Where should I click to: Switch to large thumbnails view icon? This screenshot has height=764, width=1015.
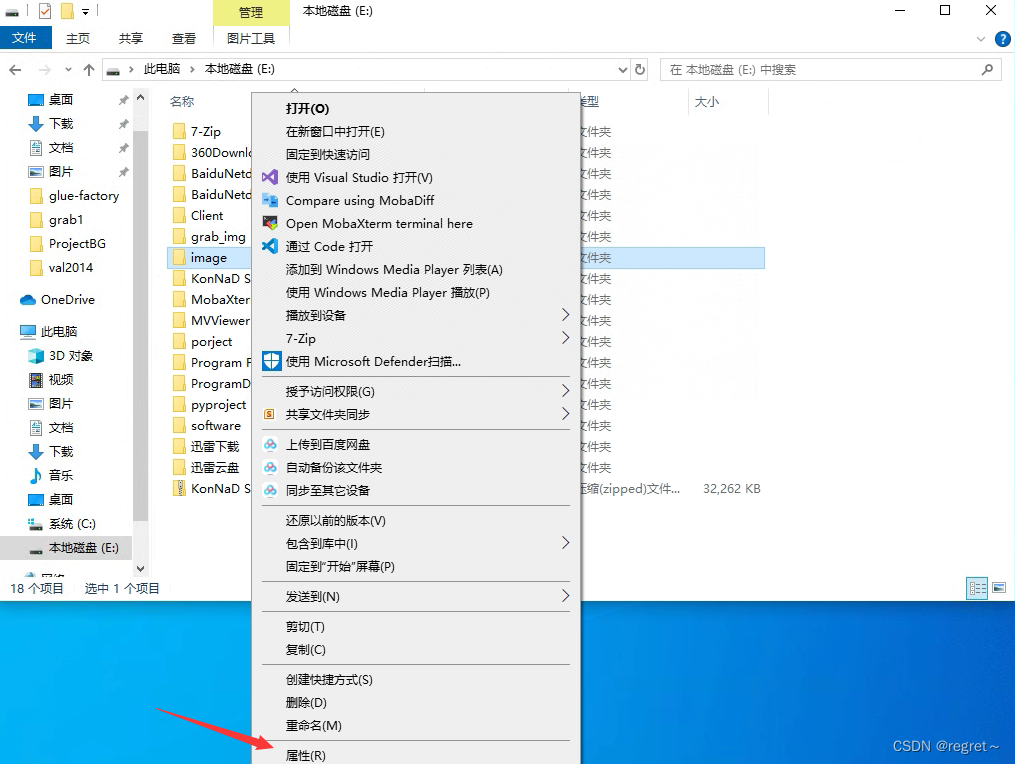999,588
